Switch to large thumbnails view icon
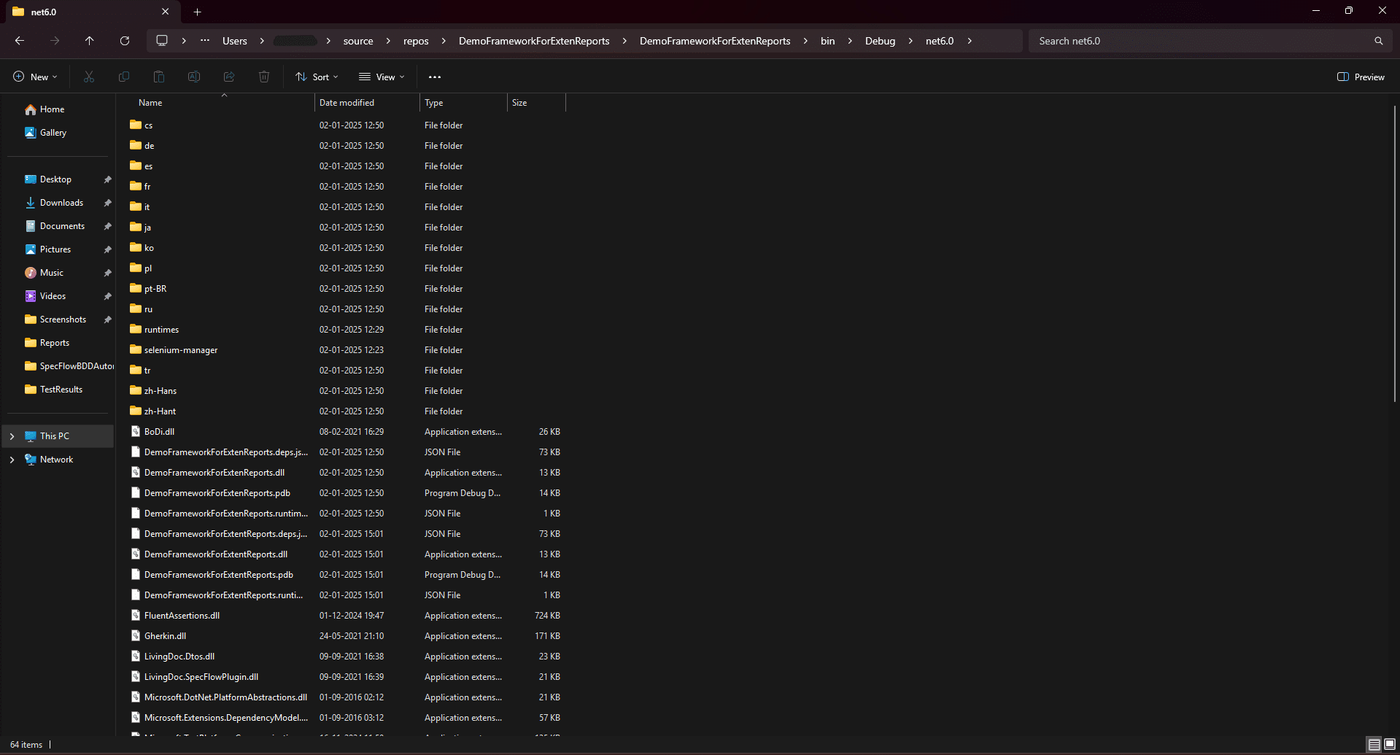The image size is (1400, 755). click(1389, 744)
